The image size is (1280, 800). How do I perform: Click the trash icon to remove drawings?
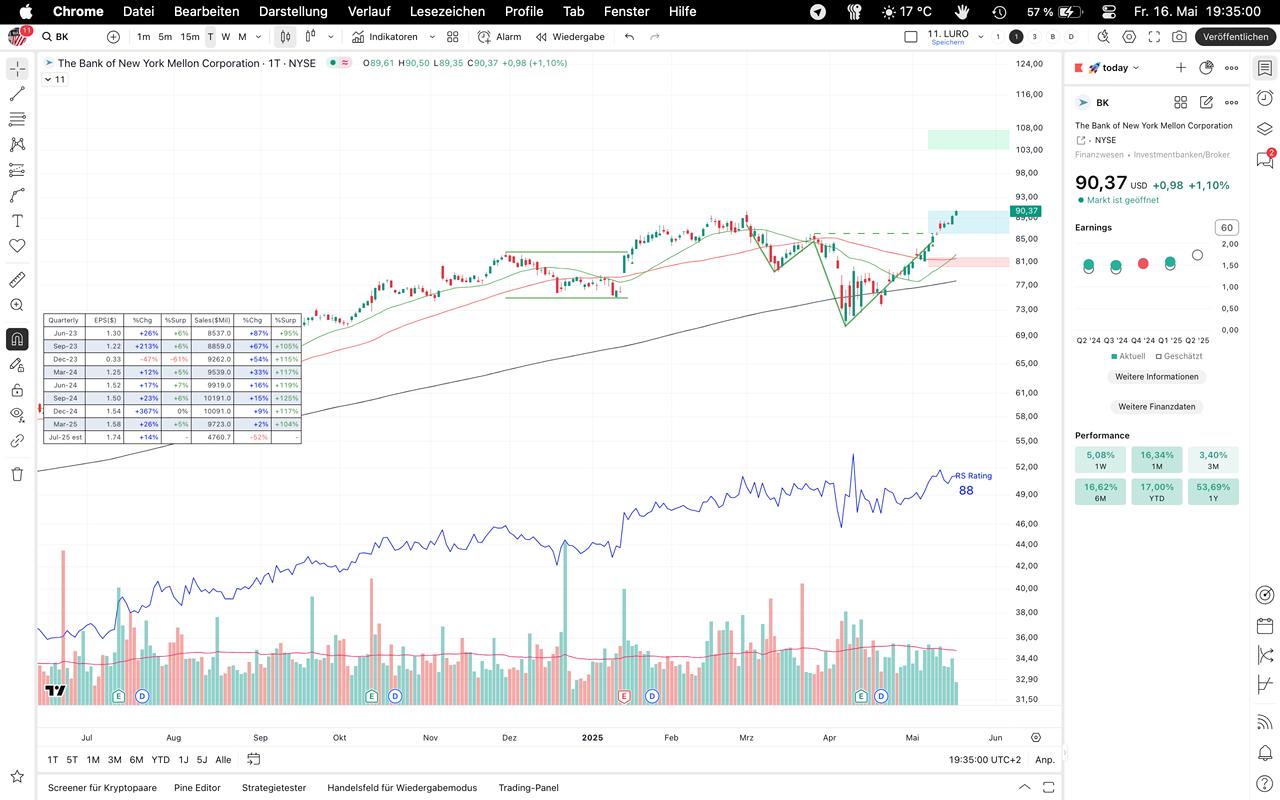(17, 474)
